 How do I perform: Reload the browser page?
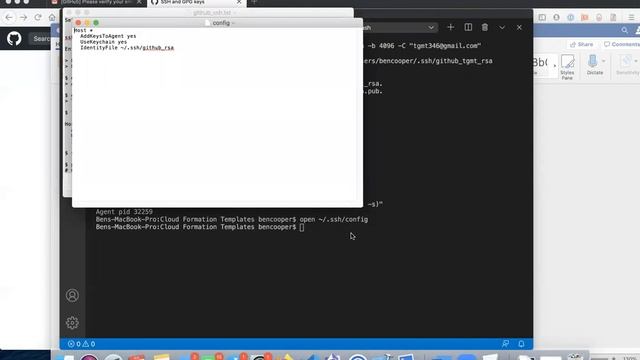[x=38, y=18]
